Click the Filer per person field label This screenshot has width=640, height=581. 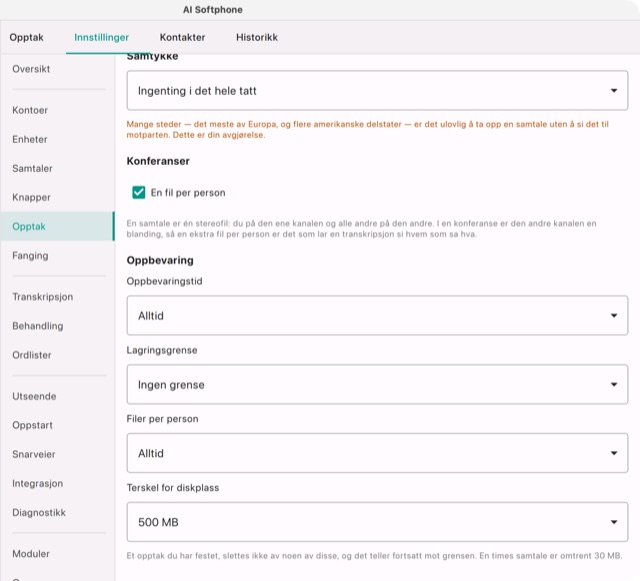tap(162, 419)
